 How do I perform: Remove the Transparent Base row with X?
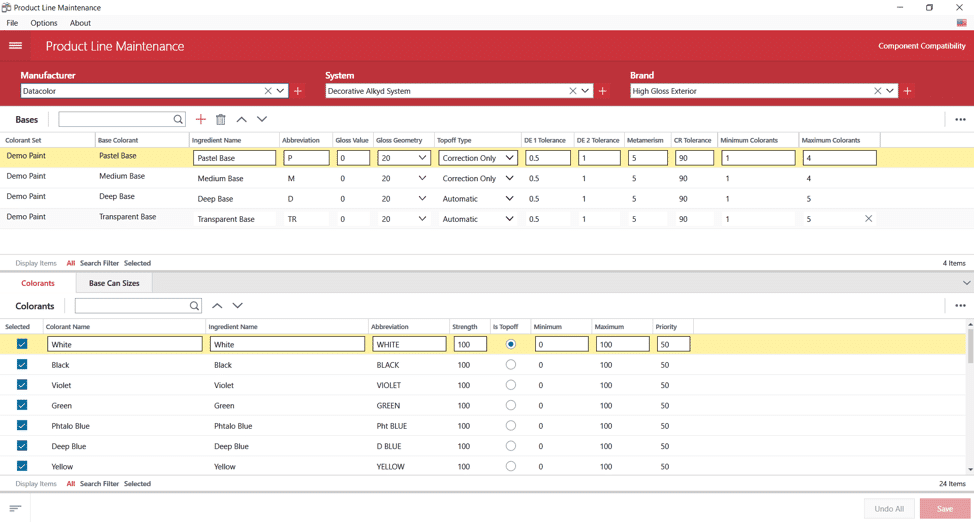(x=868, y=218)
